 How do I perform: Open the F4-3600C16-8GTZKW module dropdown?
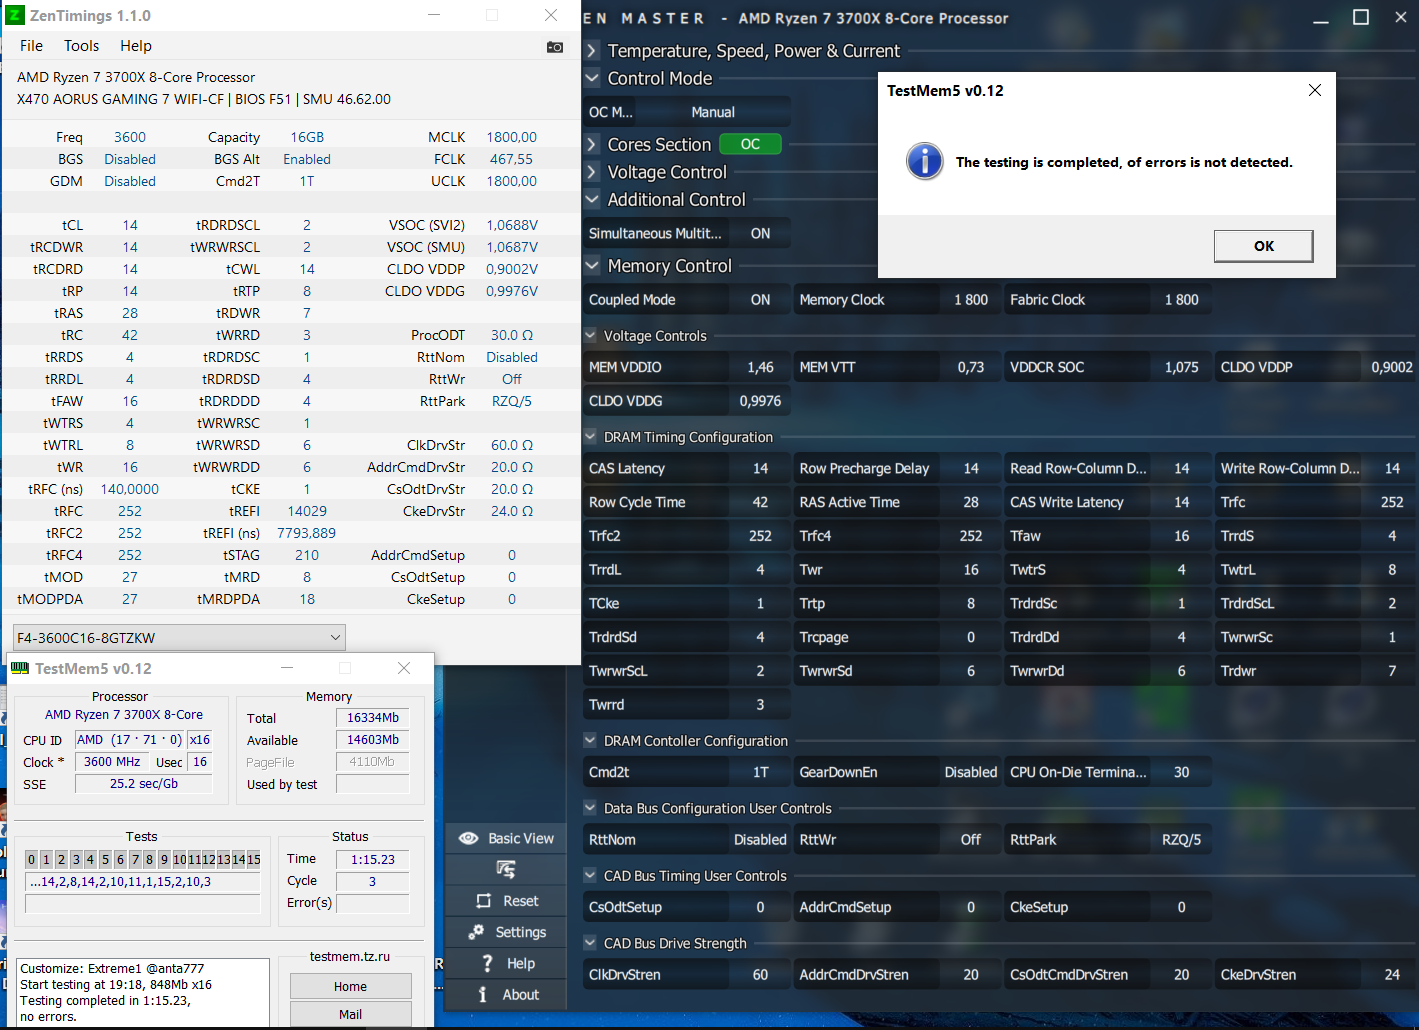pos(179,637)
